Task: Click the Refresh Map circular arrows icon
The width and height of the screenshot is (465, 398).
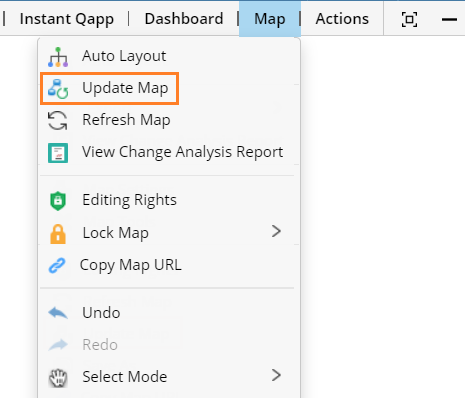Action: [58, 121]
